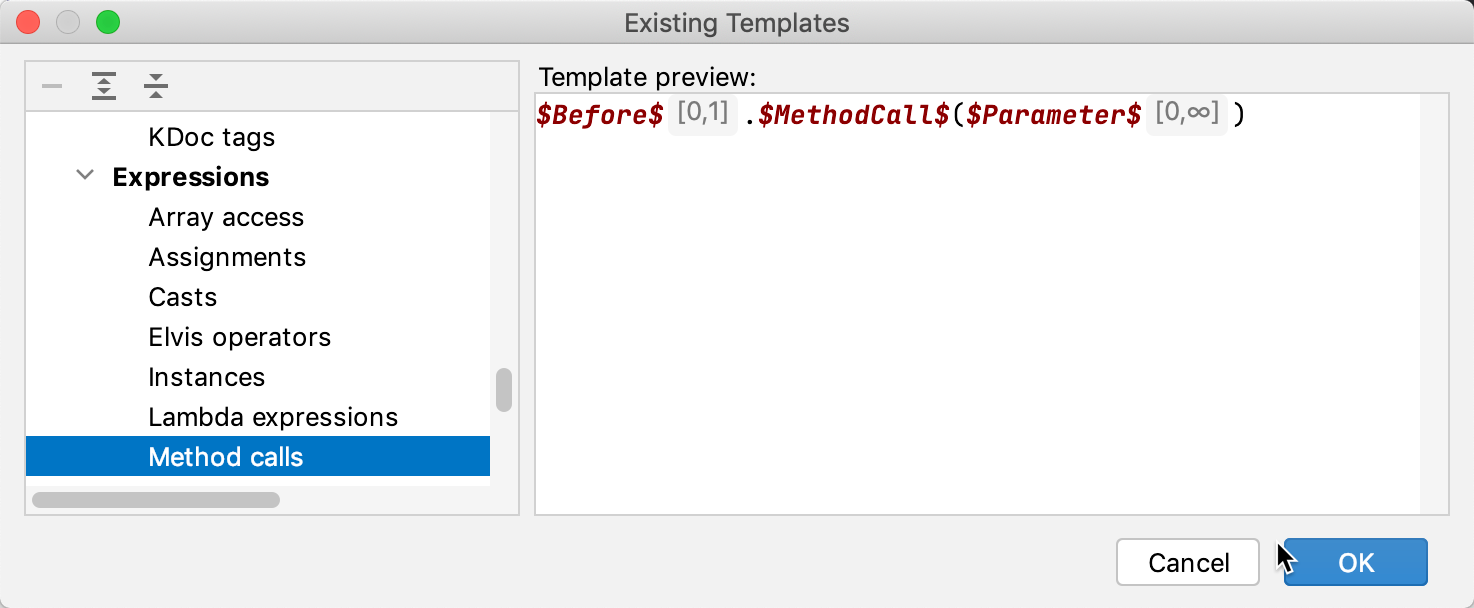Screen dimensions: 1474x608
Task: Click the [0,∞] quantifier badge after $Parameter$
Action: [1186, 114]
